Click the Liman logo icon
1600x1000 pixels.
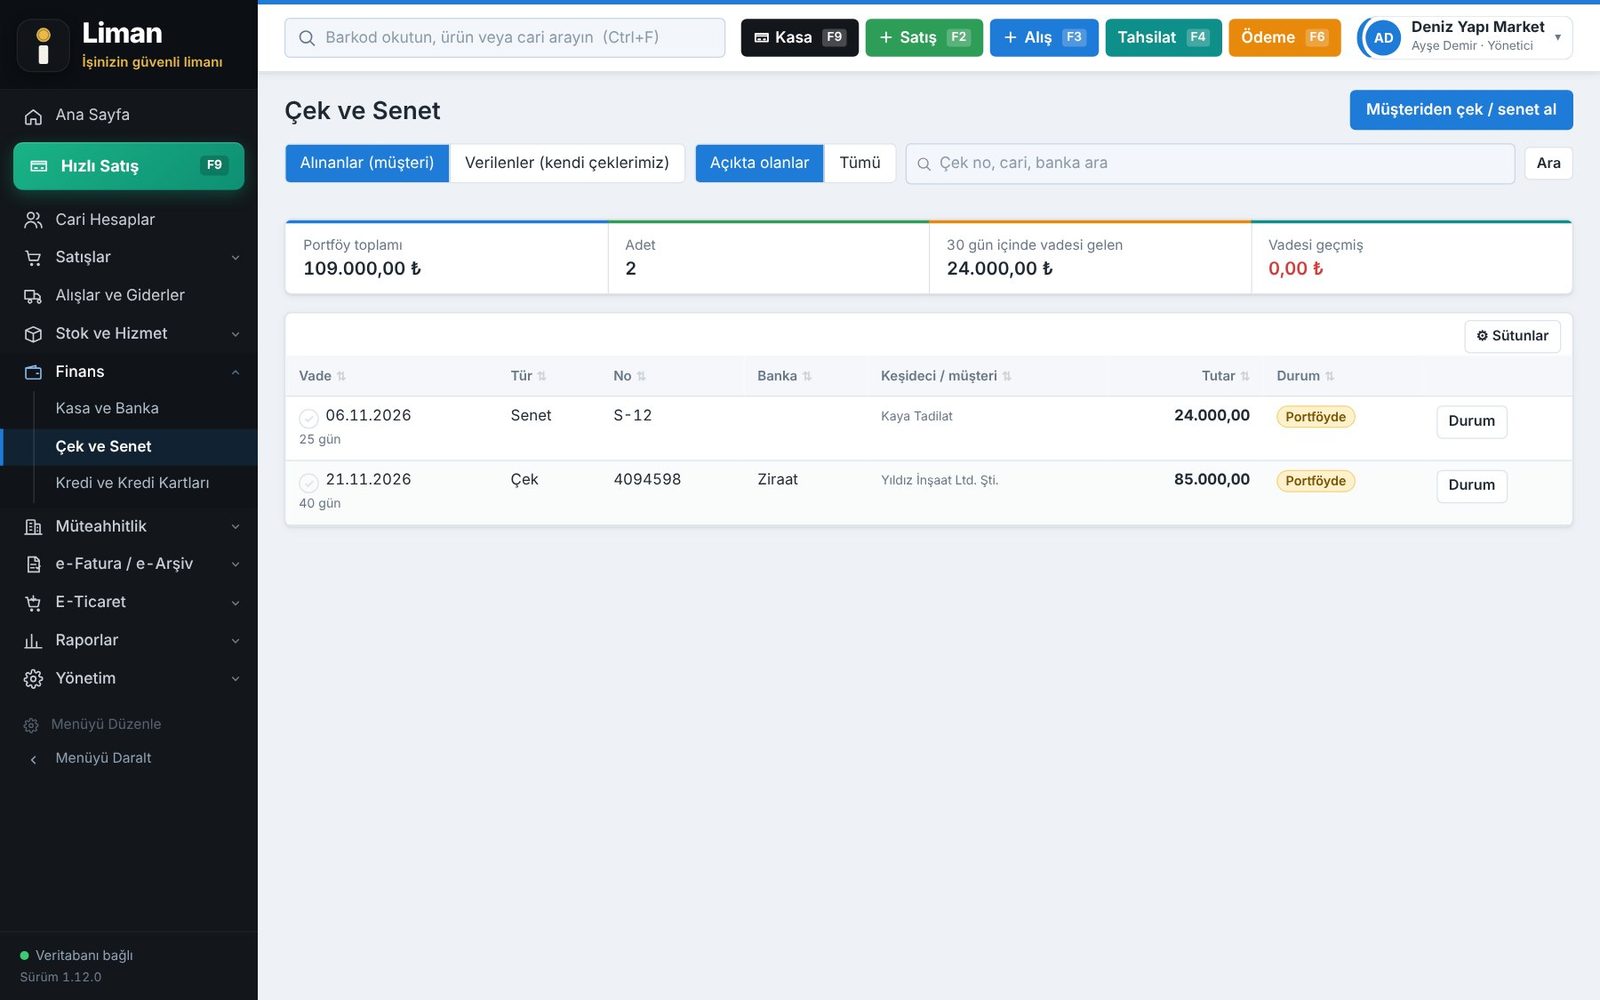[x=43, y=46]
